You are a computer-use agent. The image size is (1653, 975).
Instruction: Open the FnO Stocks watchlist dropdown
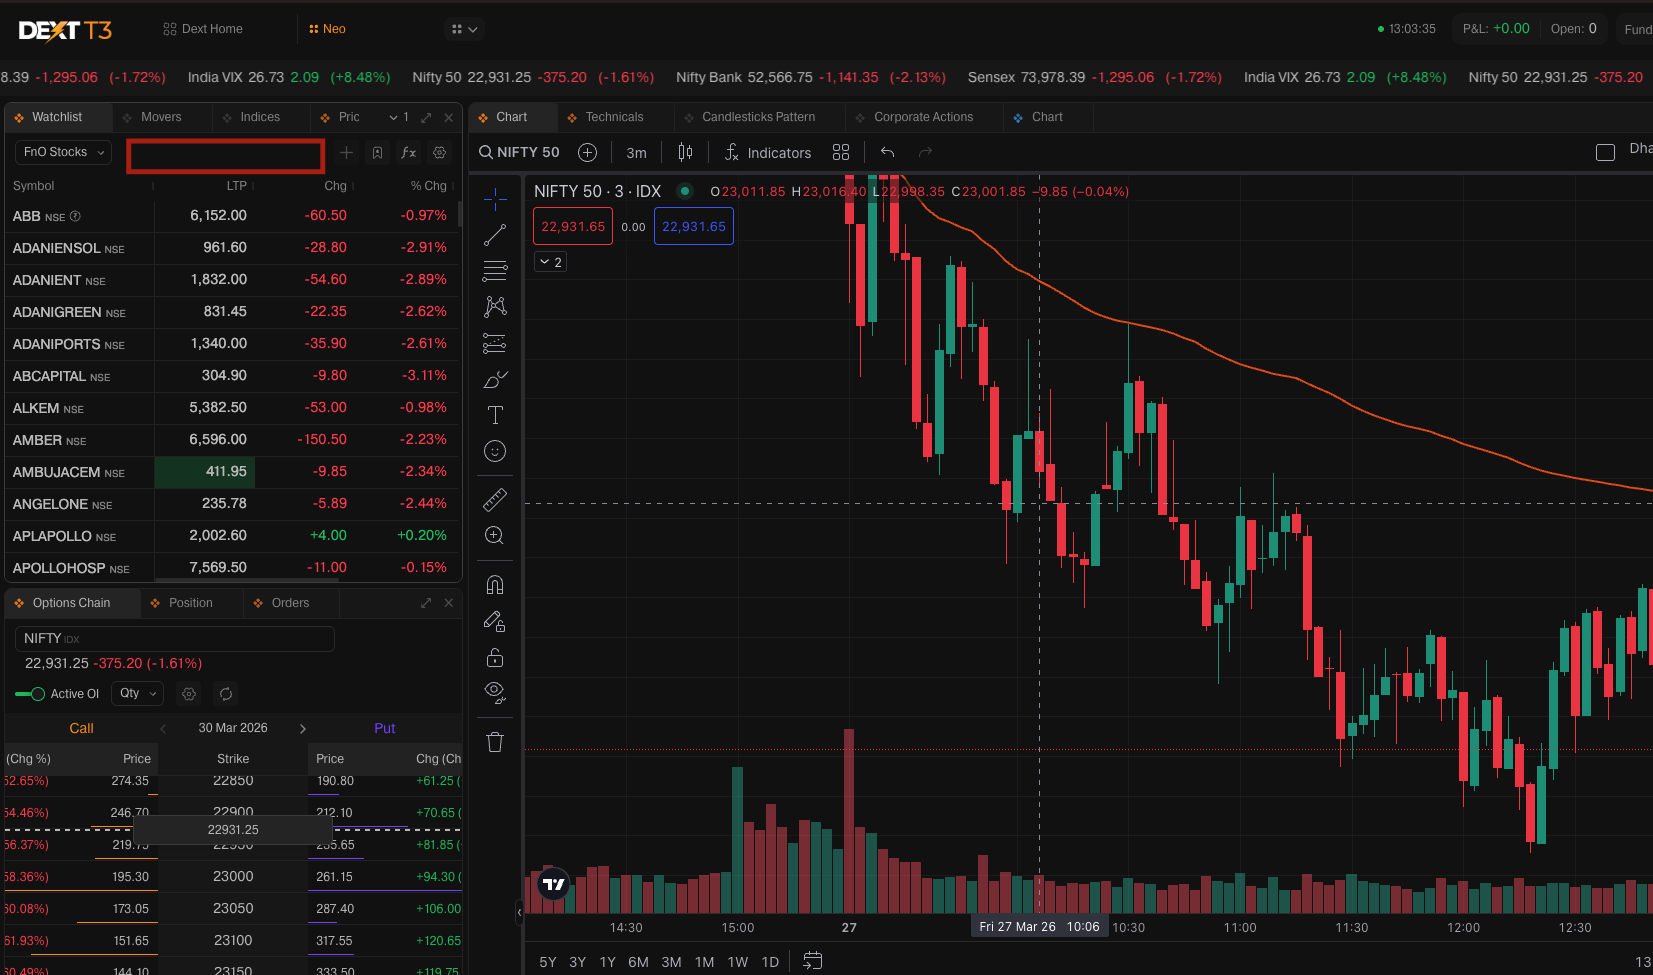63,152
